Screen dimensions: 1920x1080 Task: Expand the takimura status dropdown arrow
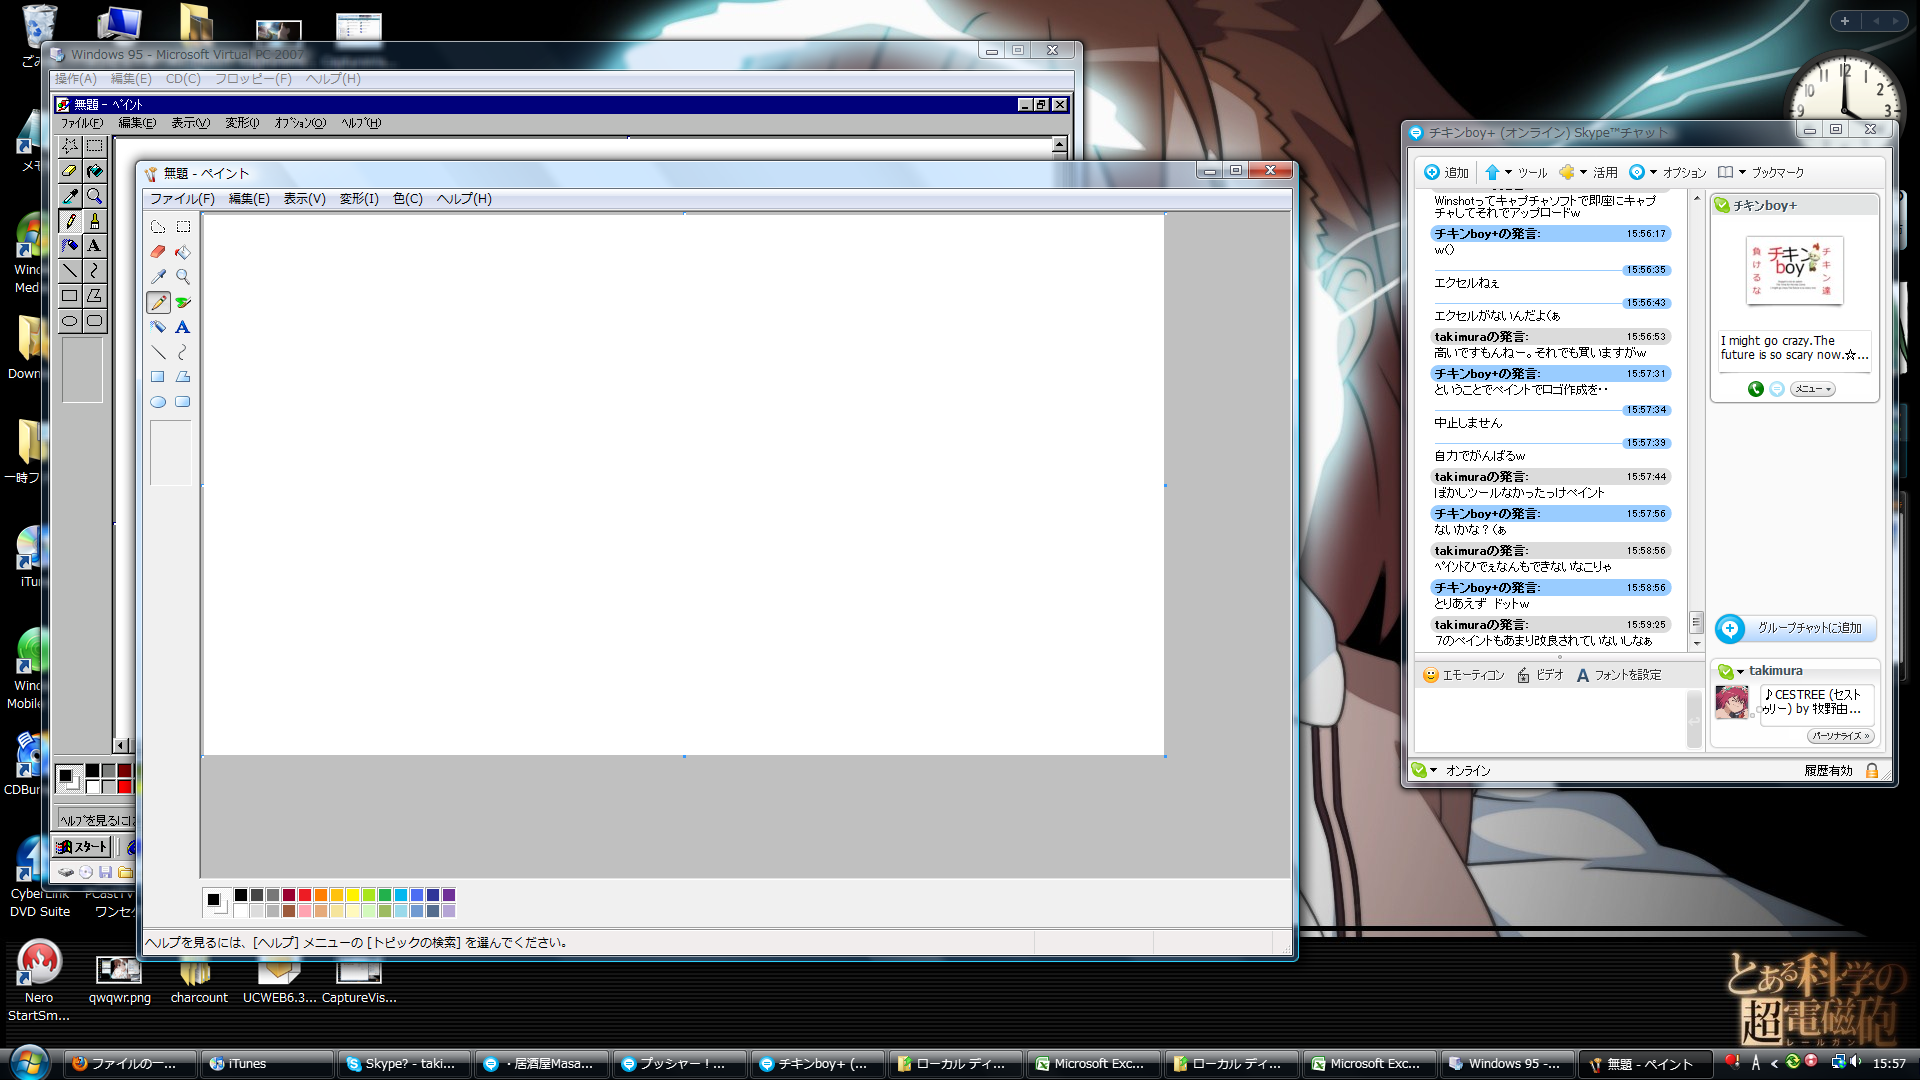1740,672
